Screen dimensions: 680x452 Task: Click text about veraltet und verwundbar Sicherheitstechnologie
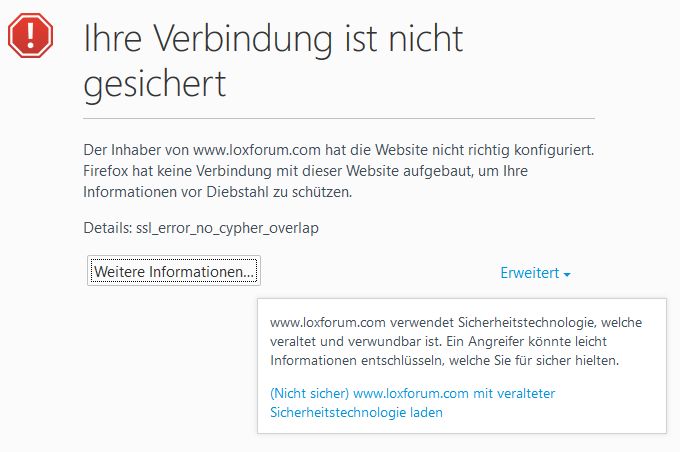click(456, 341)
